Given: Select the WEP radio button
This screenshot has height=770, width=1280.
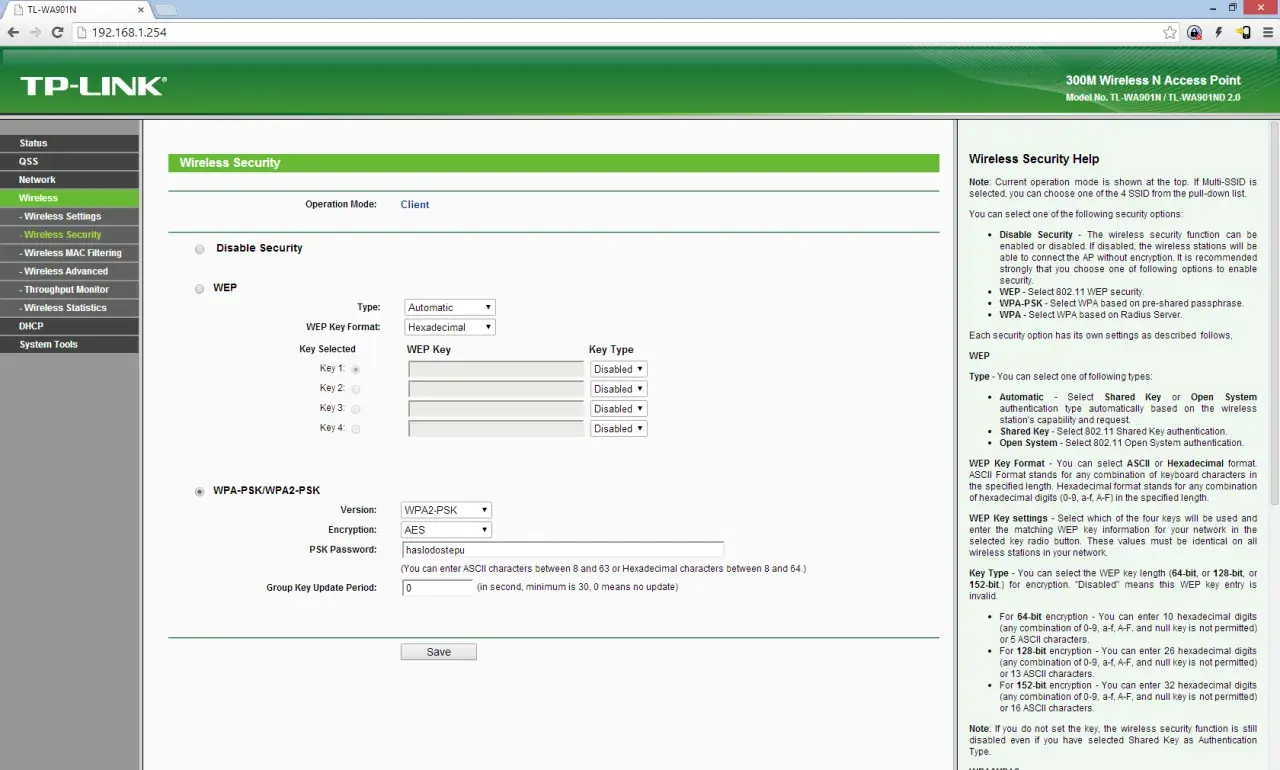Looking at the screenshot, I should pyautogui.click(x=200, y=289).
